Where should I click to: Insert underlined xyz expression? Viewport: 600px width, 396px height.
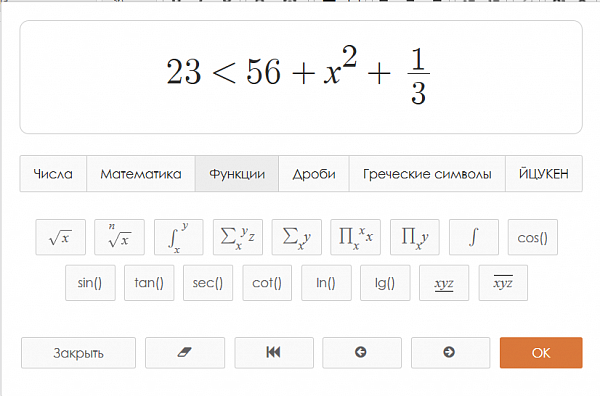click(444, 283)
